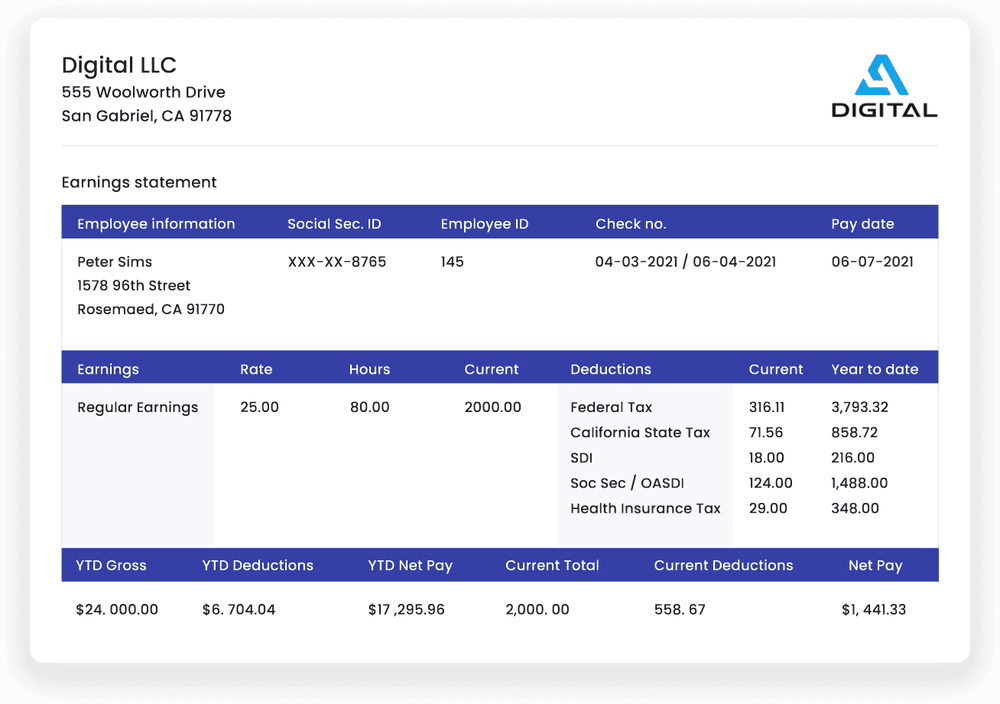Click the 'Net Pay' header

(x=875, y=566)
